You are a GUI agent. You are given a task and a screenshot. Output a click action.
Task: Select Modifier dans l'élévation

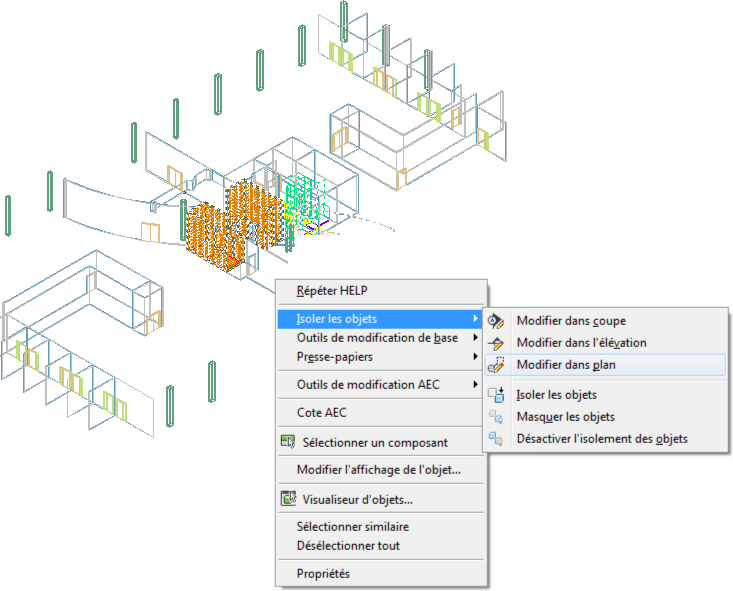605,343
